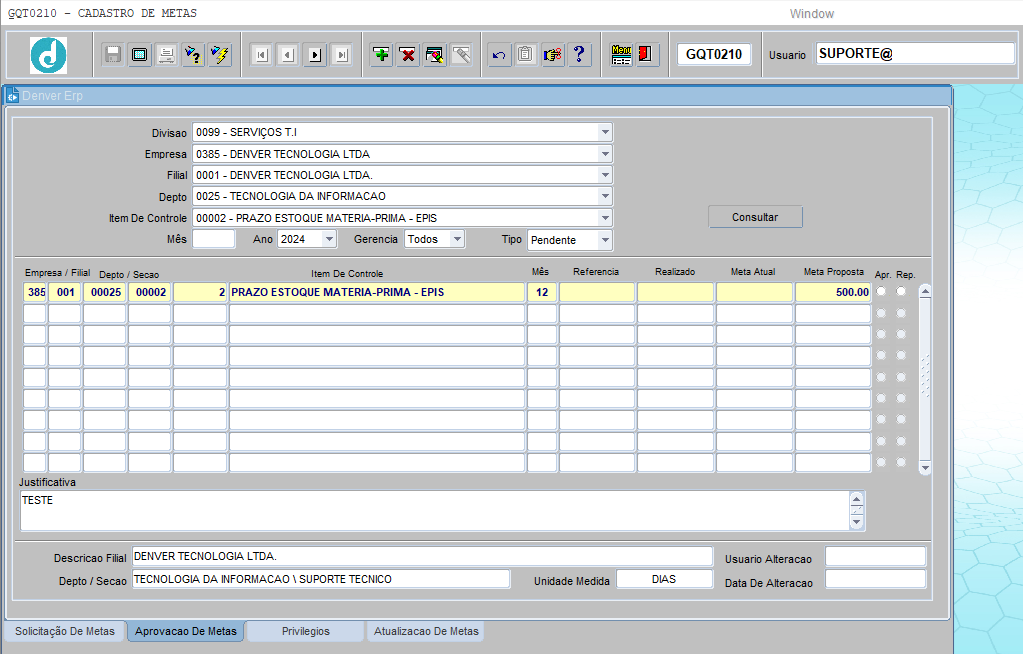
Task: Click the Usuario field showing SUPORTE@
Action: point(915,54)
